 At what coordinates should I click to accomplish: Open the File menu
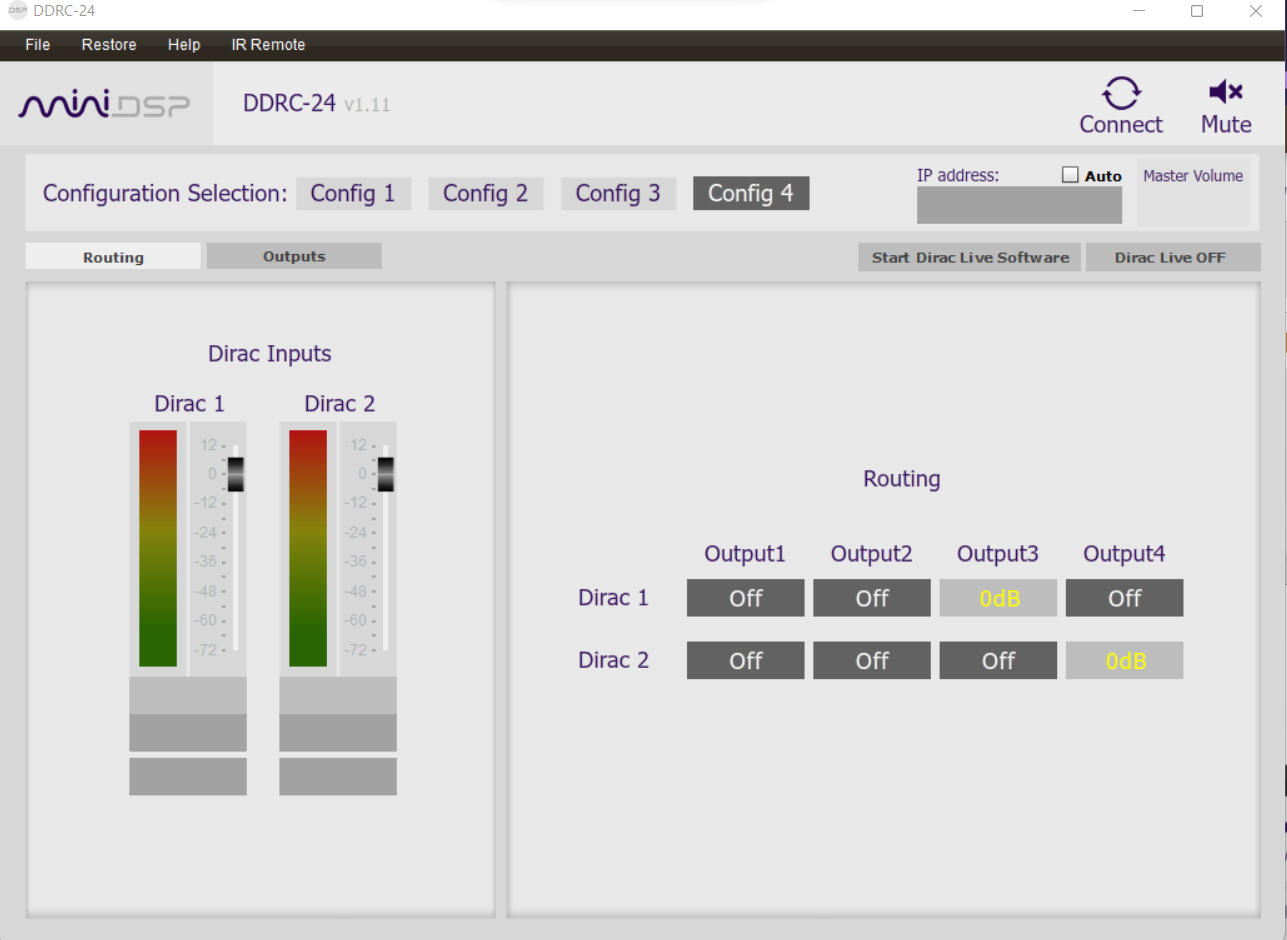click(37, 45)
